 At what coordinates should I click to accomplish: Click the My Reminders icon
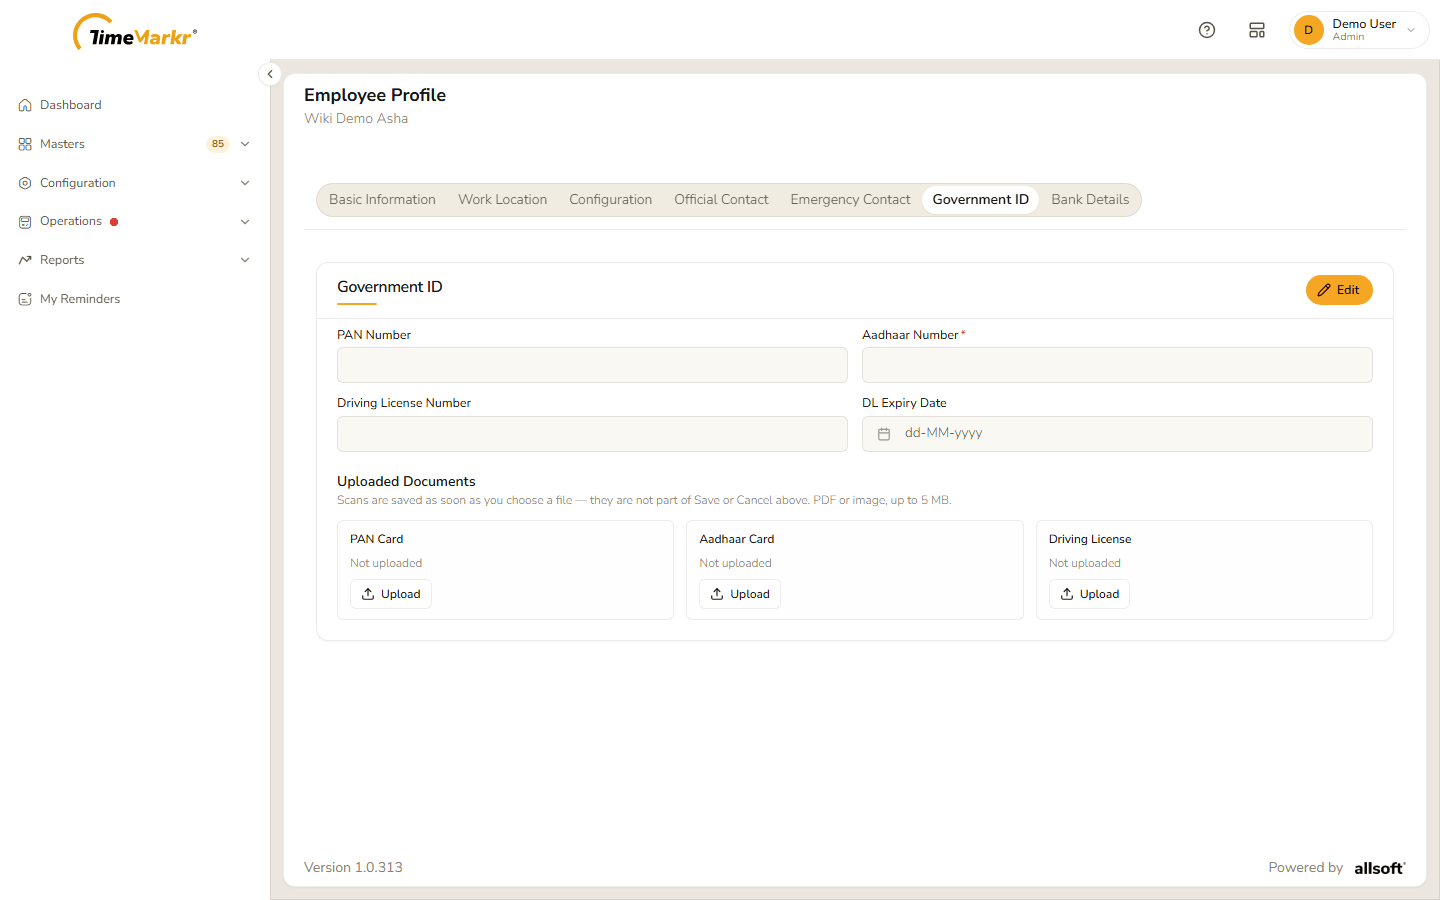tap(25, 299)
